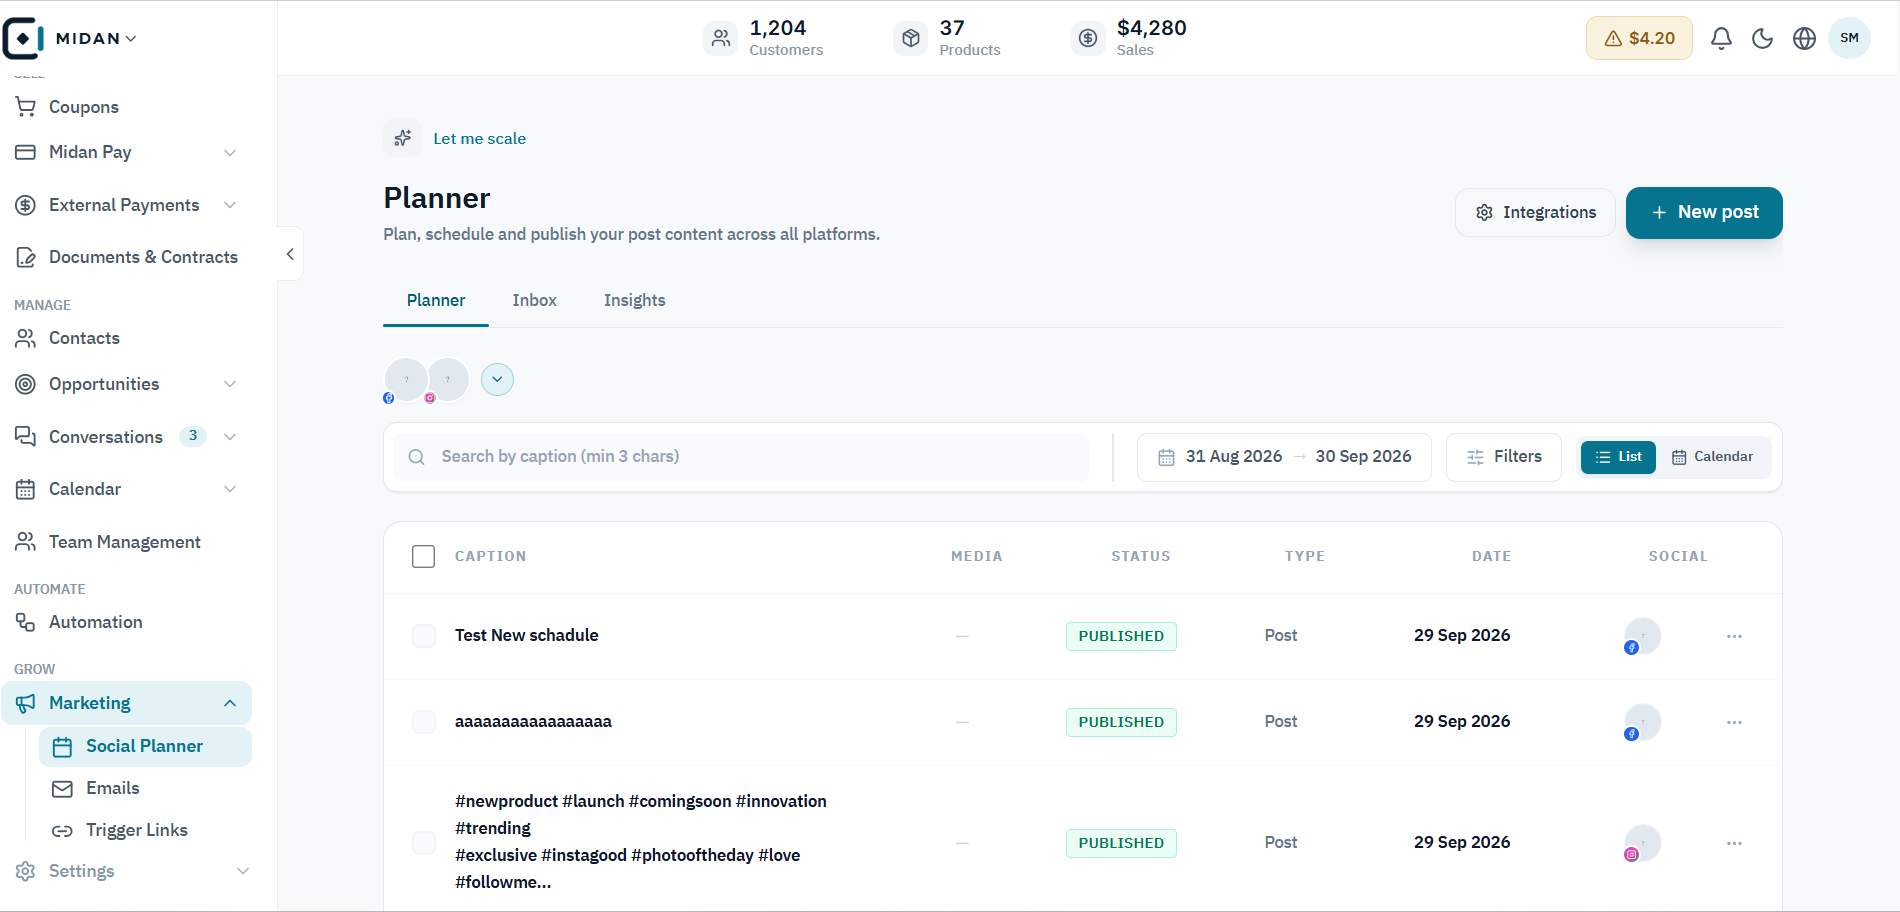The image size is (1900, 912).
Task: Collapse the Marketing section
Action: pyautogui.click(x=230, y=703)
